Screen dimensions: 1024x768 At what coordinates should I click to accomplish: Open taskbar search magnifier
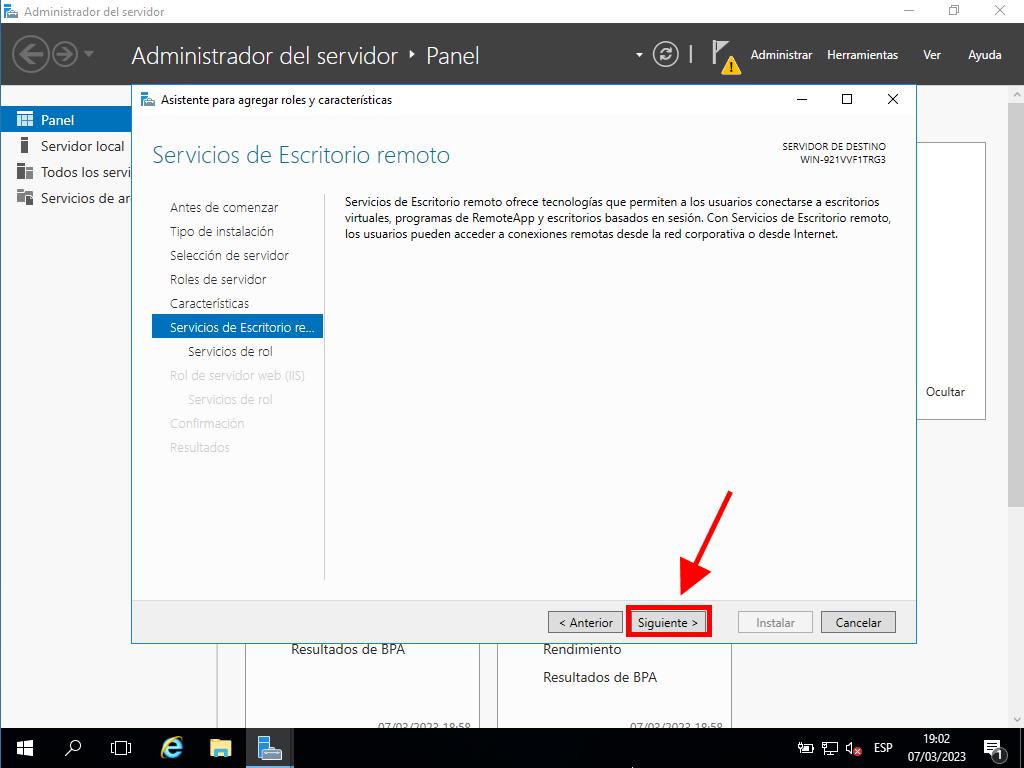tap(73, 747)
